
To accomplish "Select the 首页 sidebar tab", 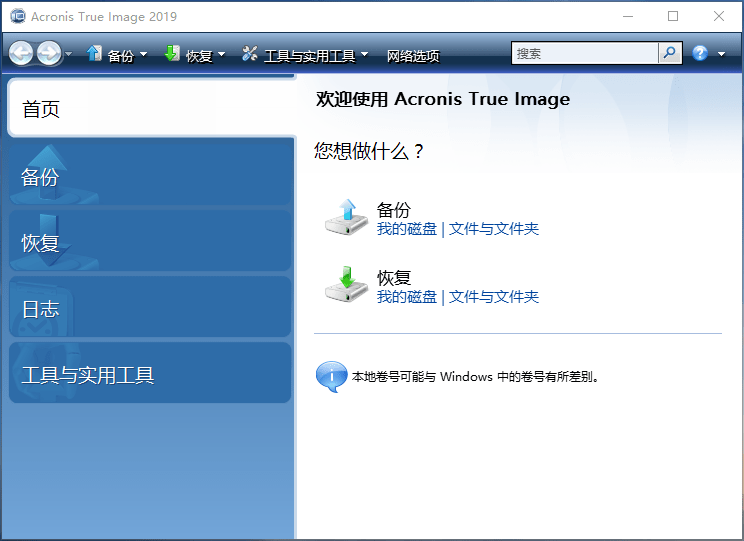I will point(150,109).
